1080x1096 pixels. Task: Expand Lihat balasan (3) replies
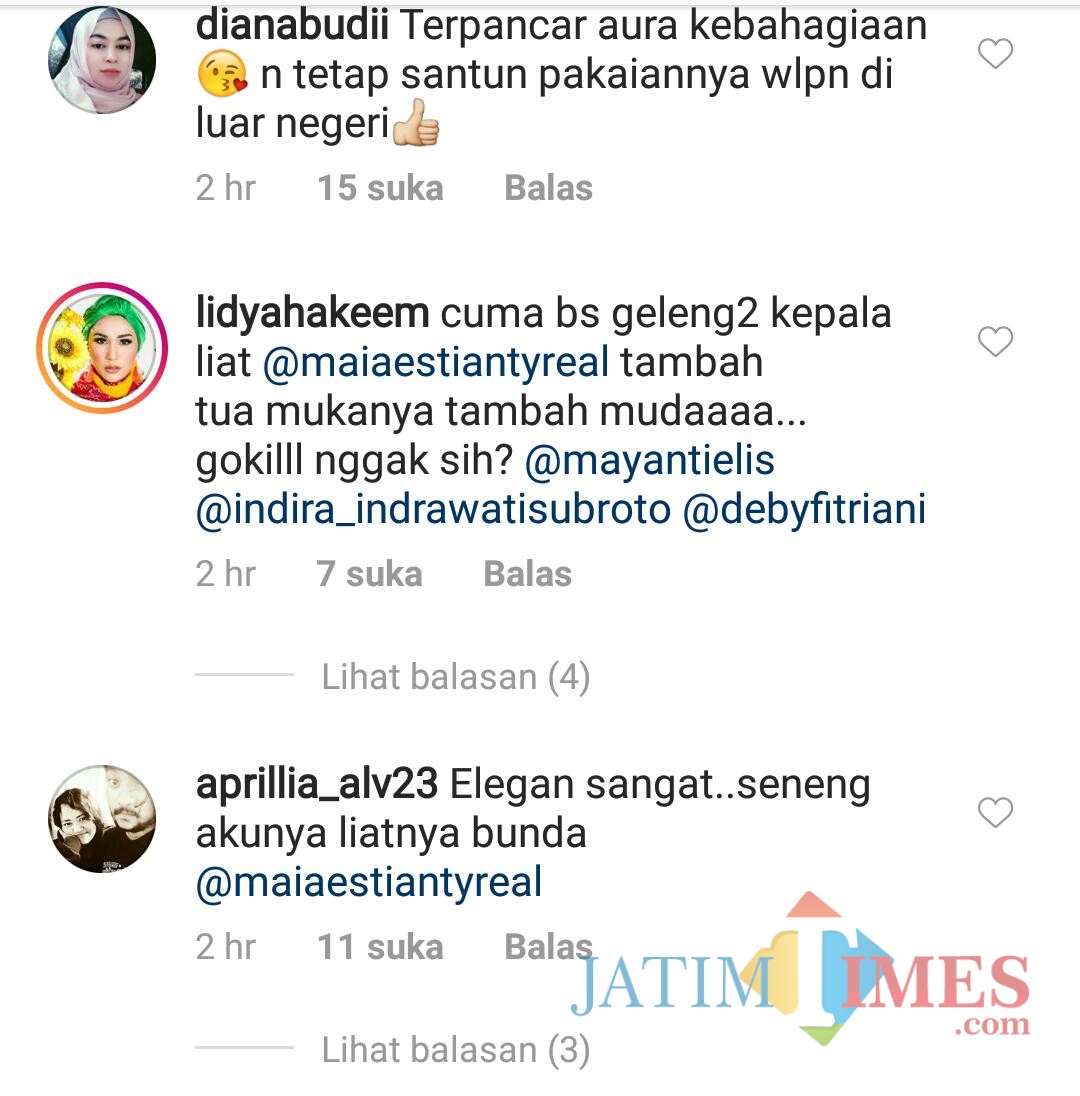[x=456, y=1050]
